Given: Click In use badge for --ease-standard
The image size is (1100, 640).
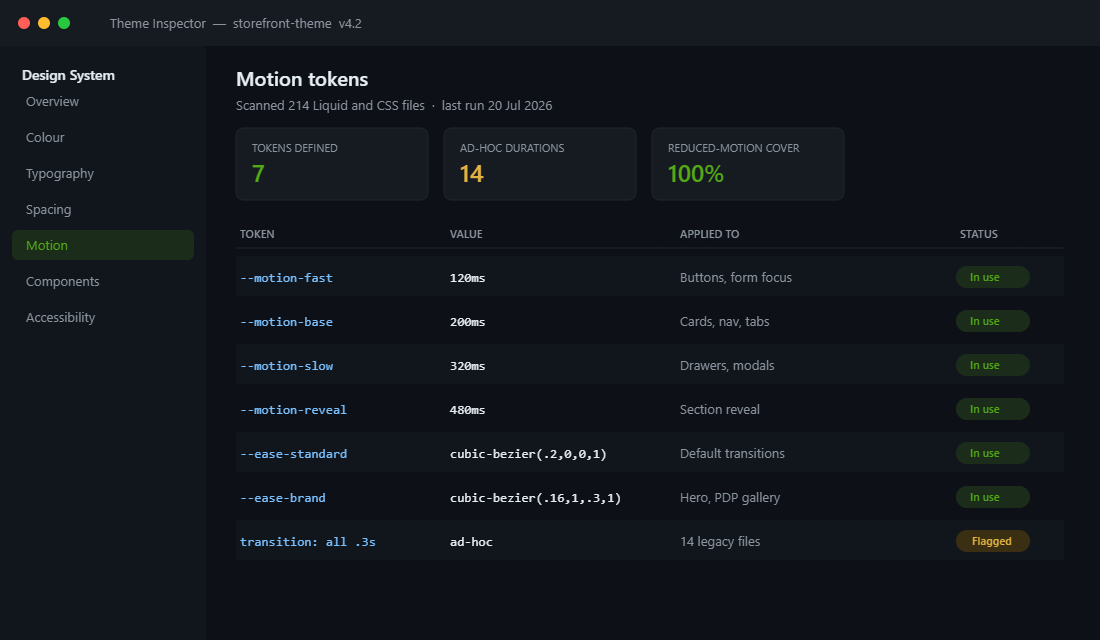Looking at the screenshot, I should click(993, 453).
